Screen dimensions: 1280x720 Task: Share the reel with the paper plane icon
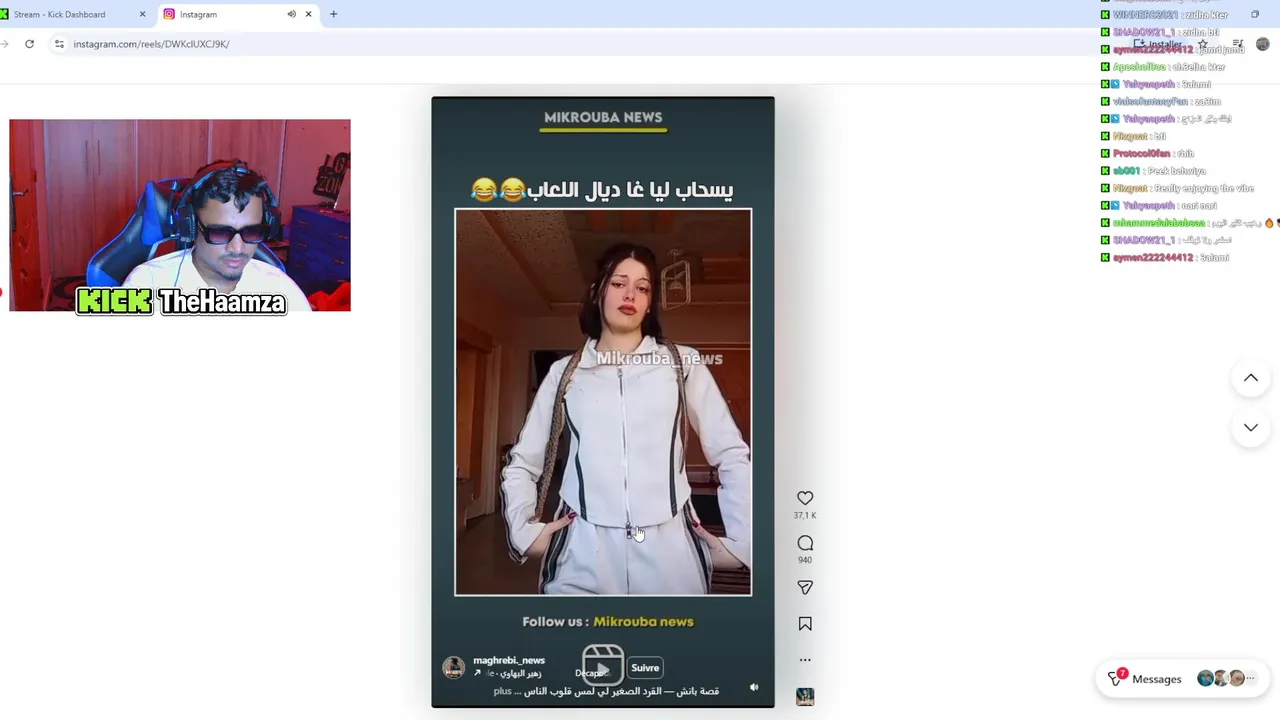coord(805,587)
